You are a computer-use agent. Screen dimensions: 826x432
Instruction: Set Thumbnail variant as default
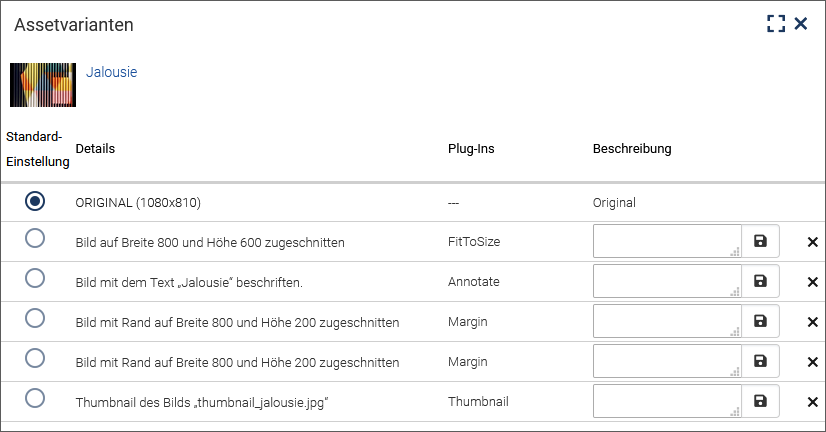click(x=35, y=398)
